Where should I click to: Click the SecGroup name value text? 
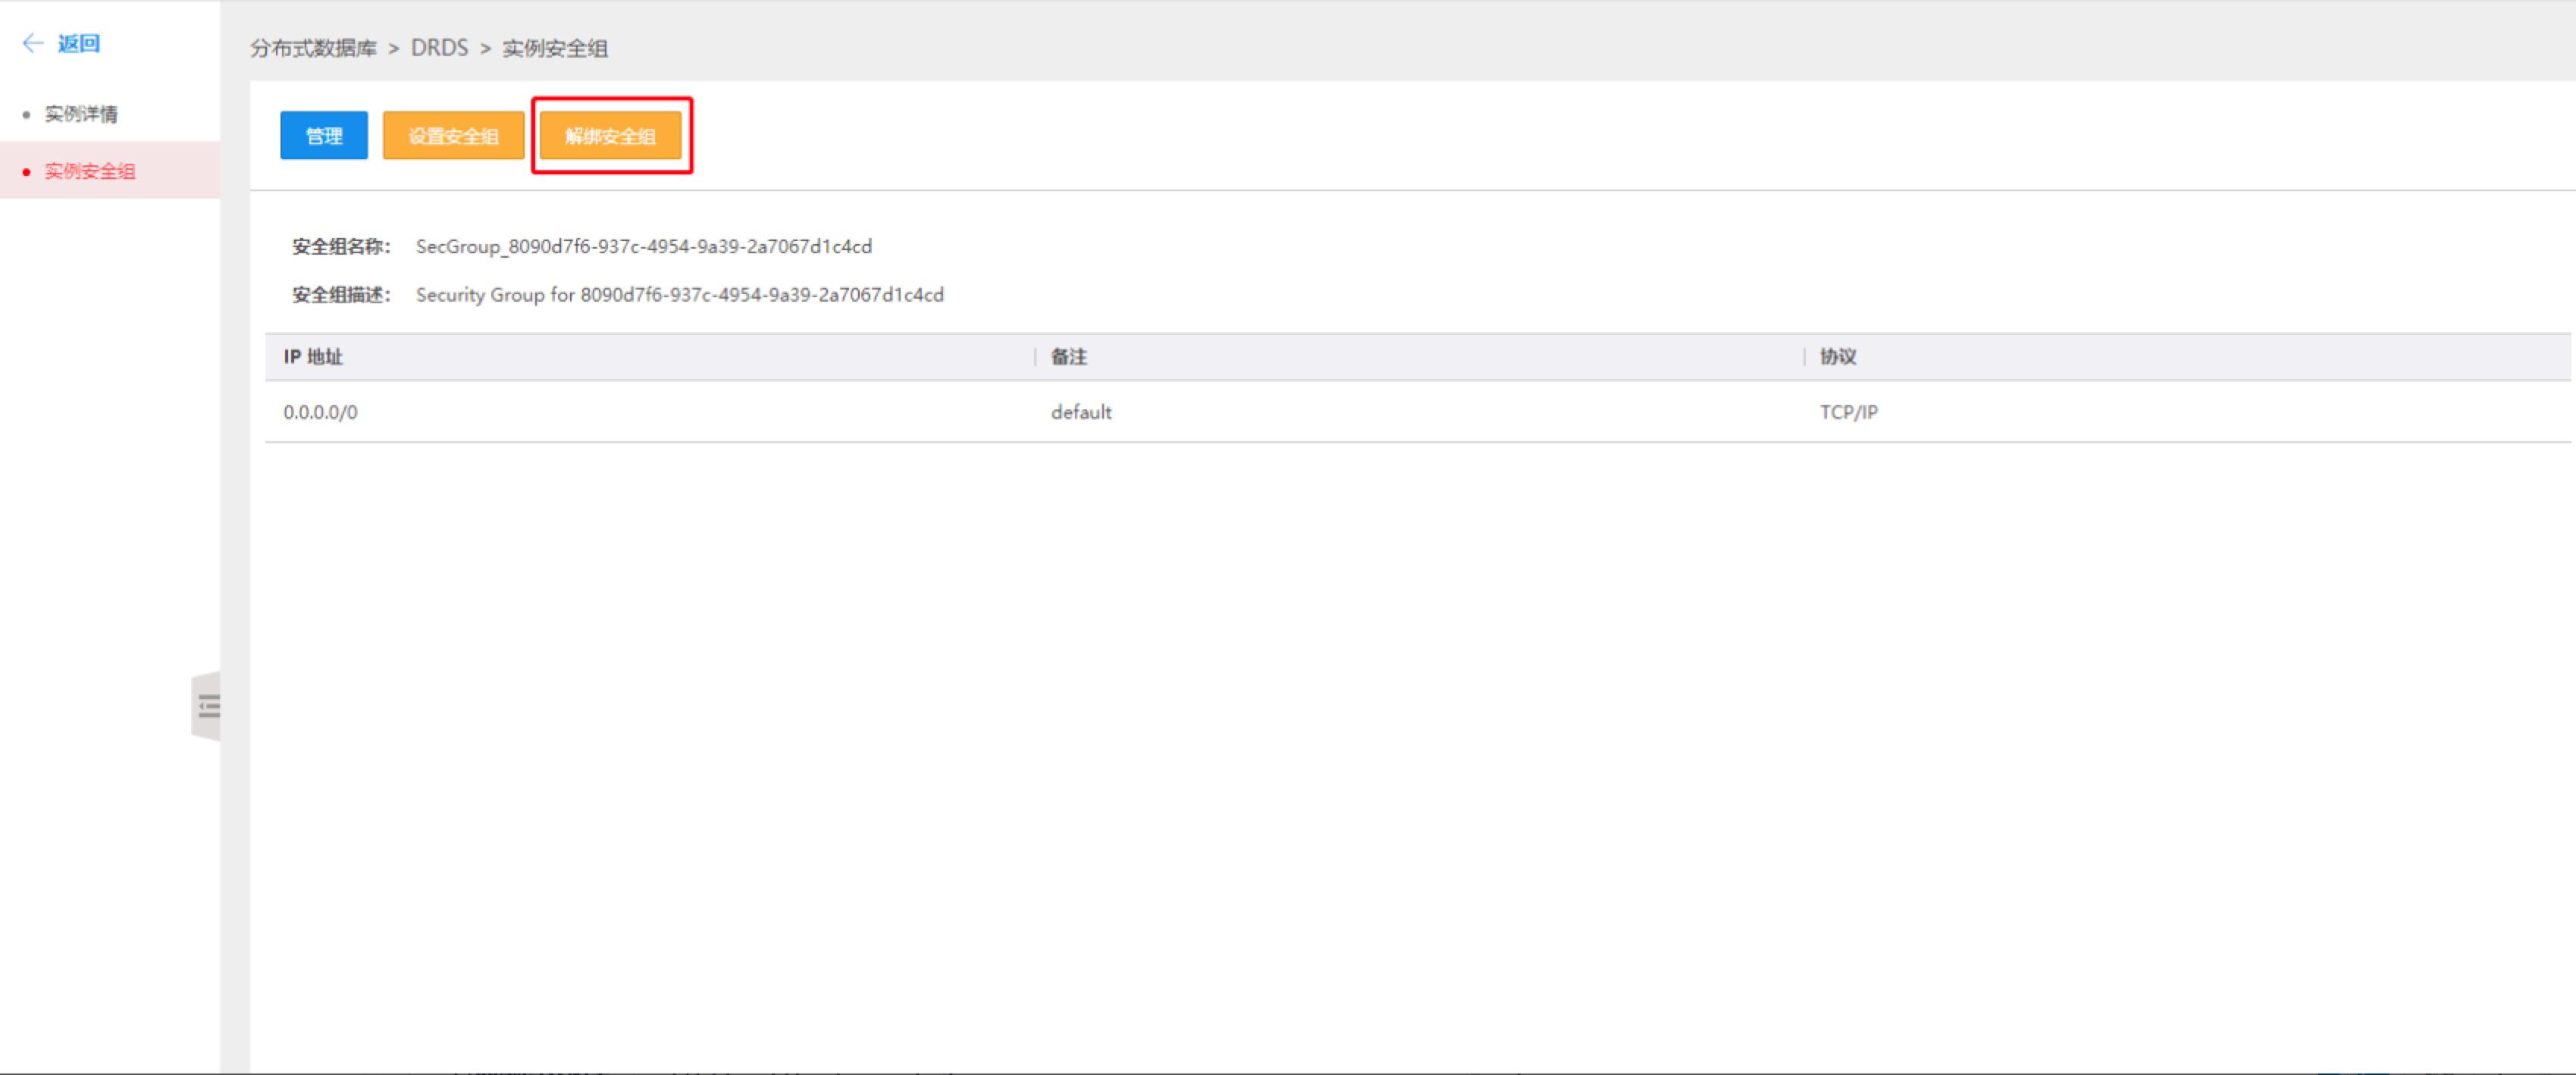click(644, 246)
